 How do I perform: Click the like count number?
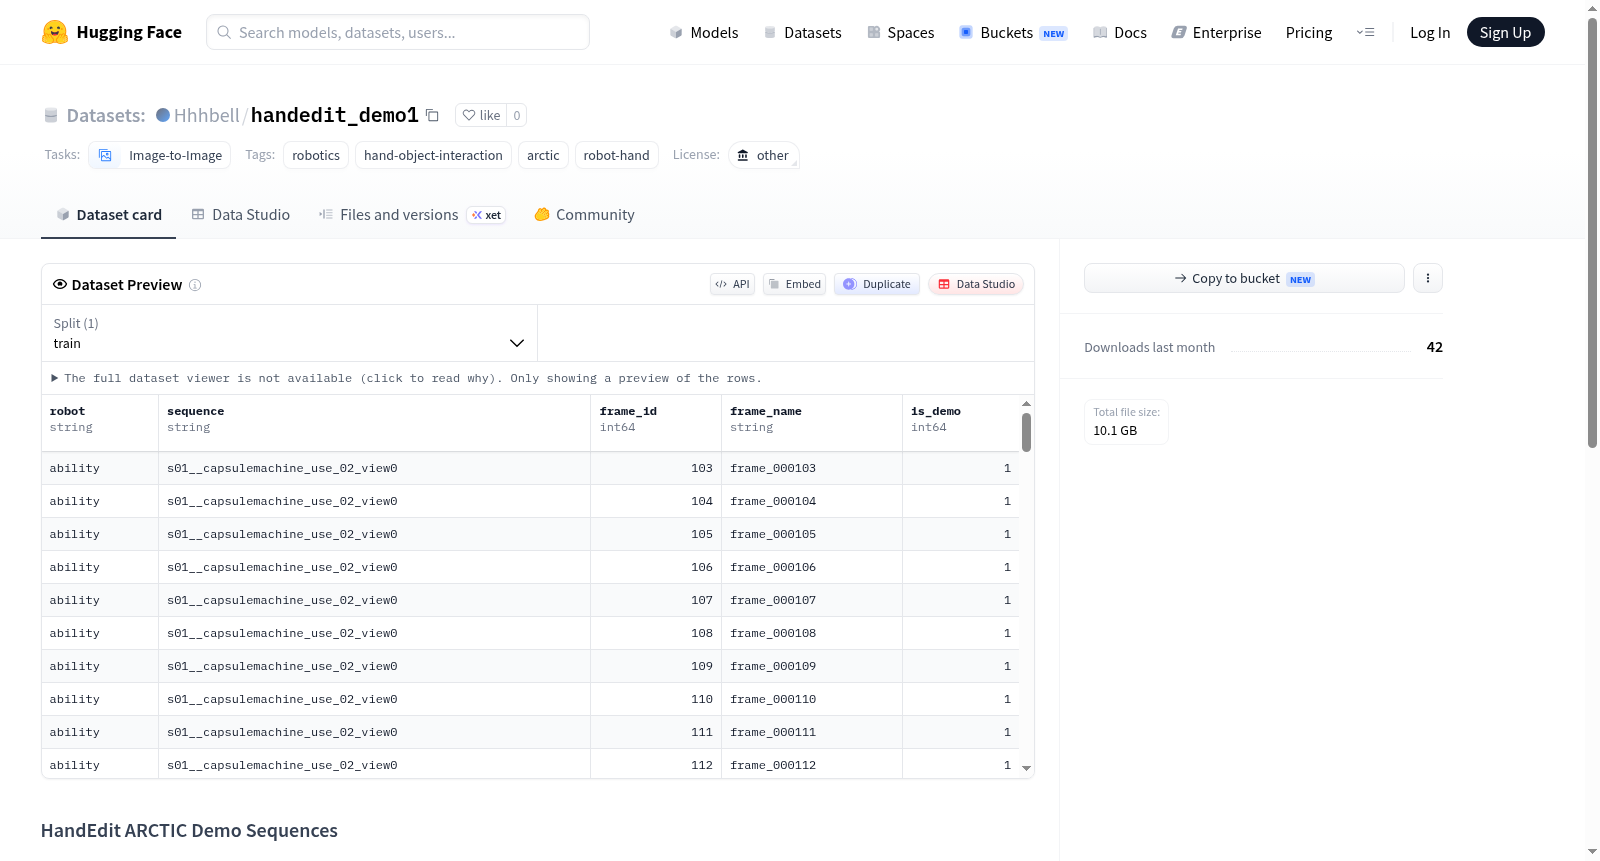tap(517, 115)
